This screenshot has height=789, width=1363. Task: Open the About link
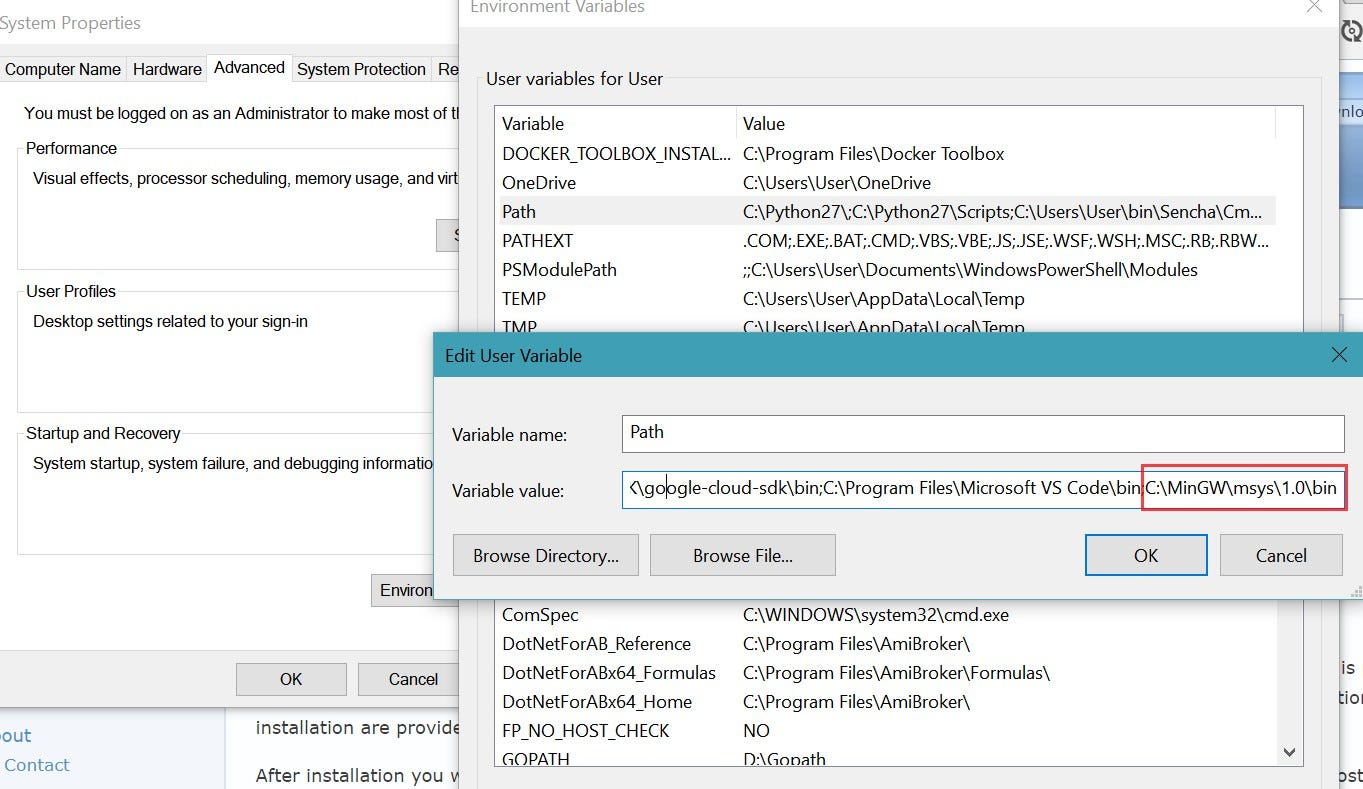click(13, 734)
